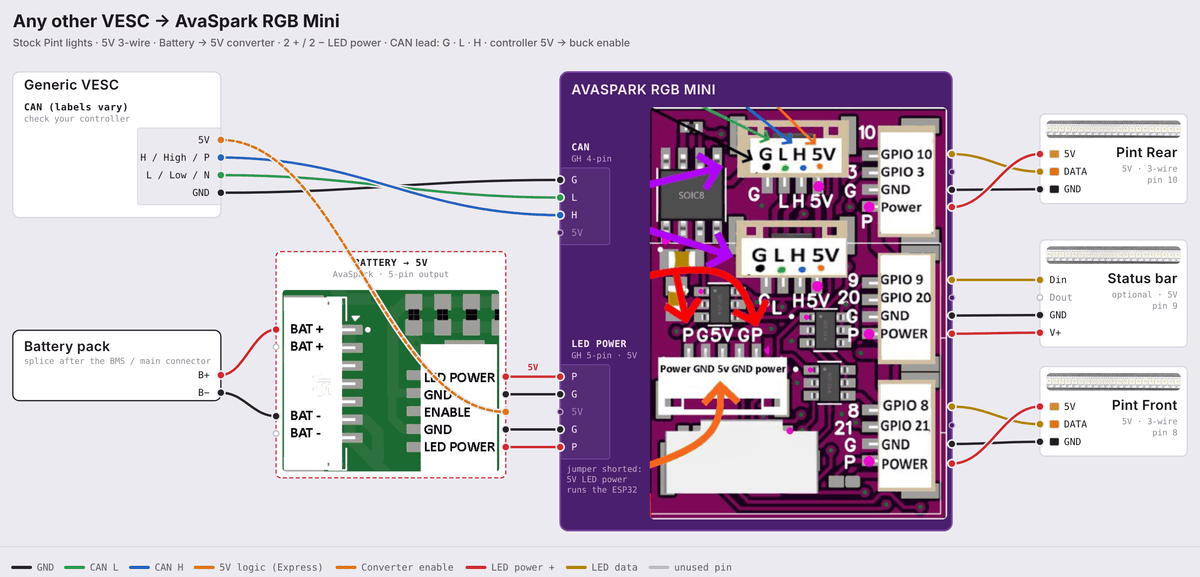This screenshot has height=577, width=1200.
Task: Click the 'Generic VESC' box heading
Action: 72,85
